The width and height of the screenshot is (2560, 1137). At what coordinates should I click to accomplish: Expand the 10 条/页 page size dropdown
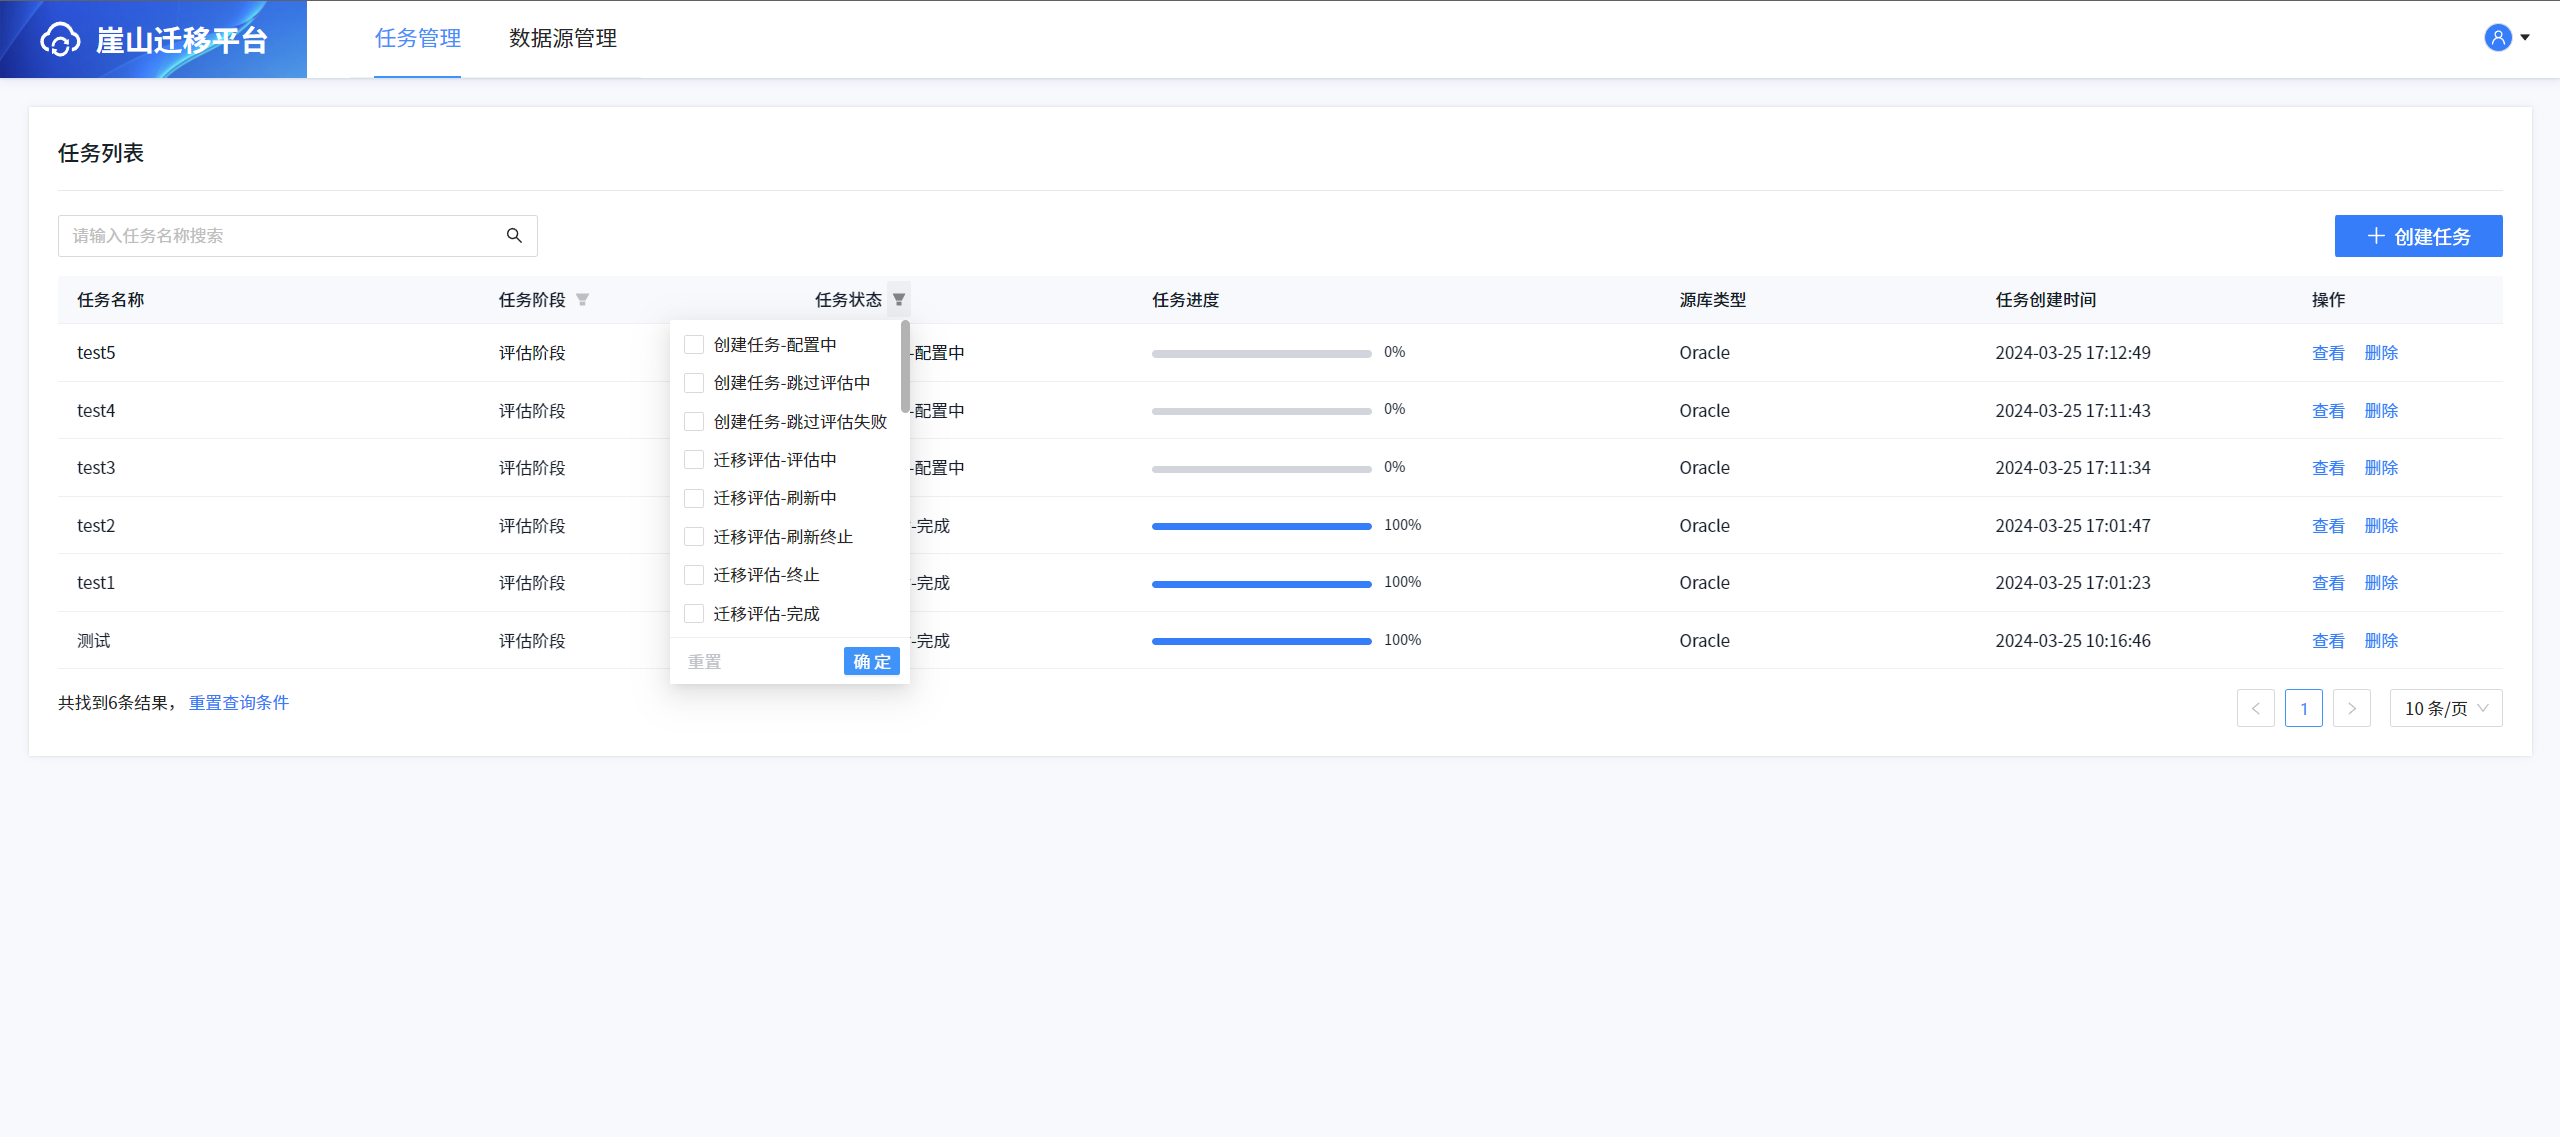2445,708
